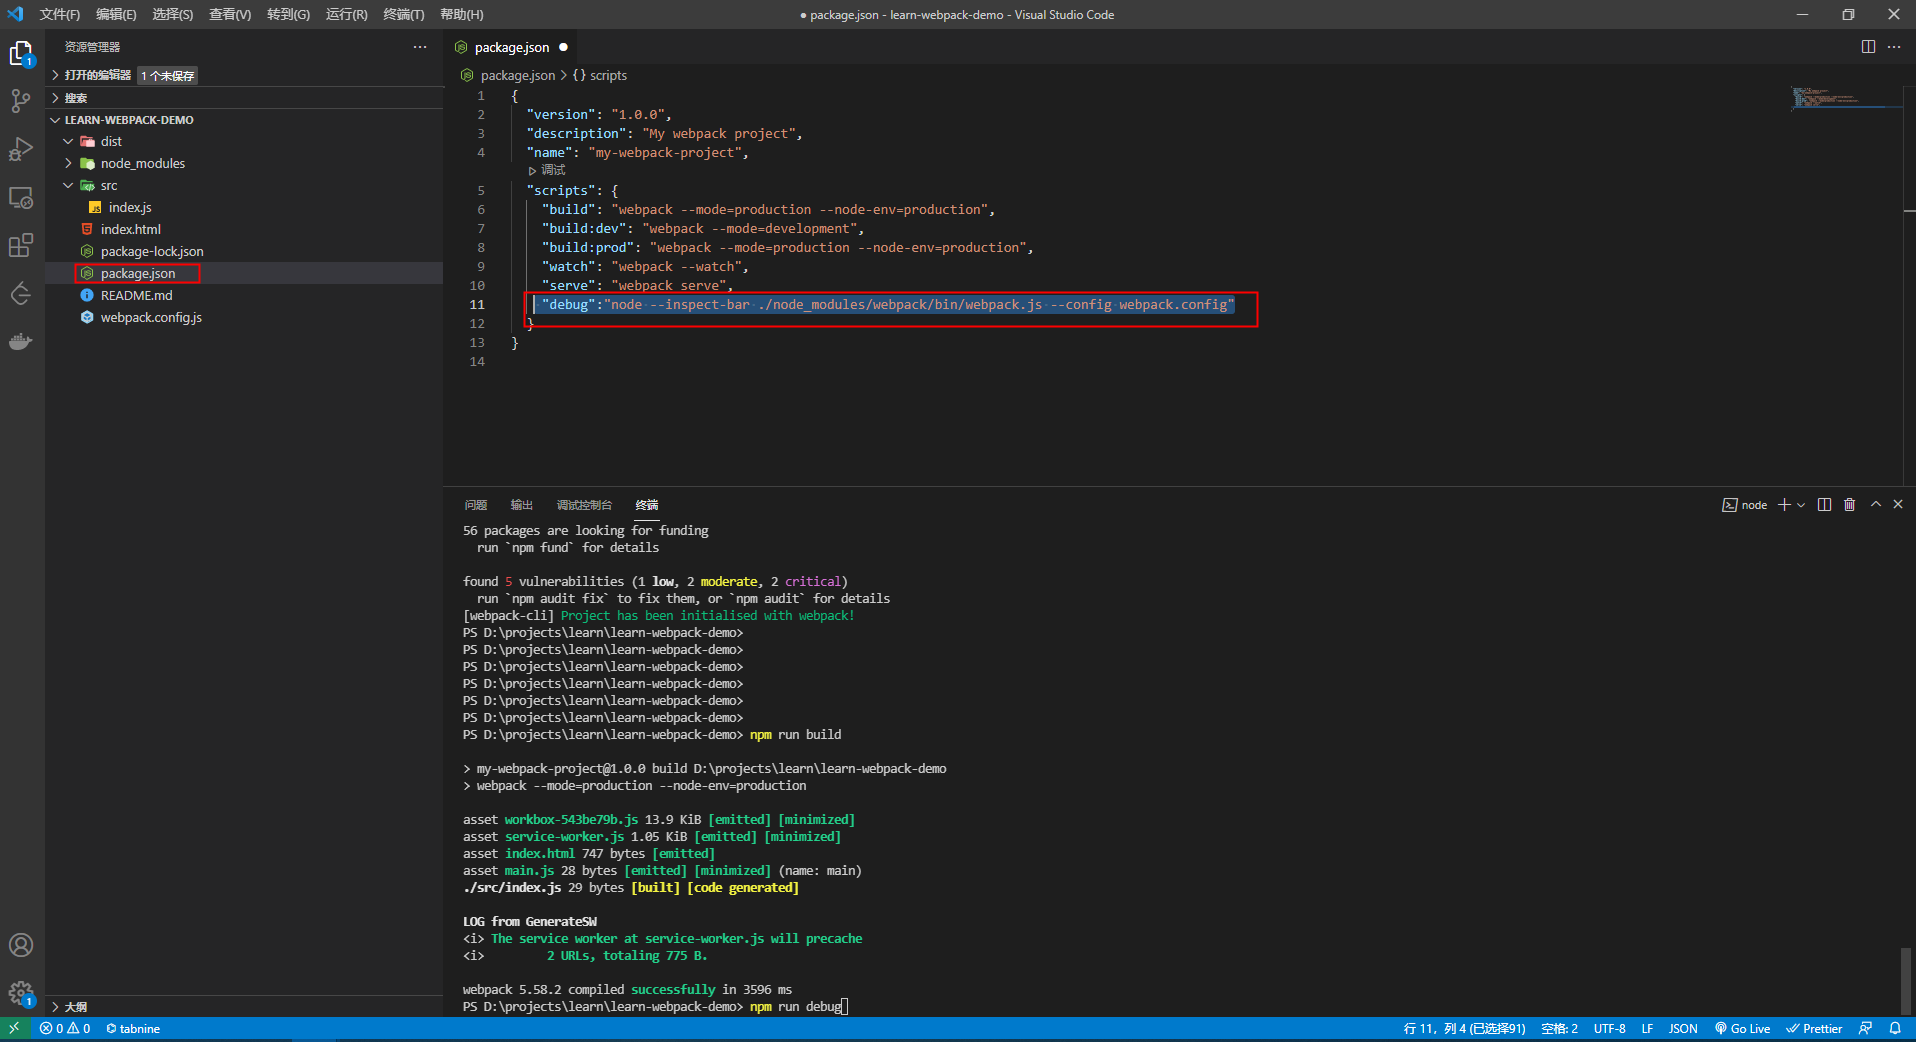Open the Help menu

(x=462, y=14)
